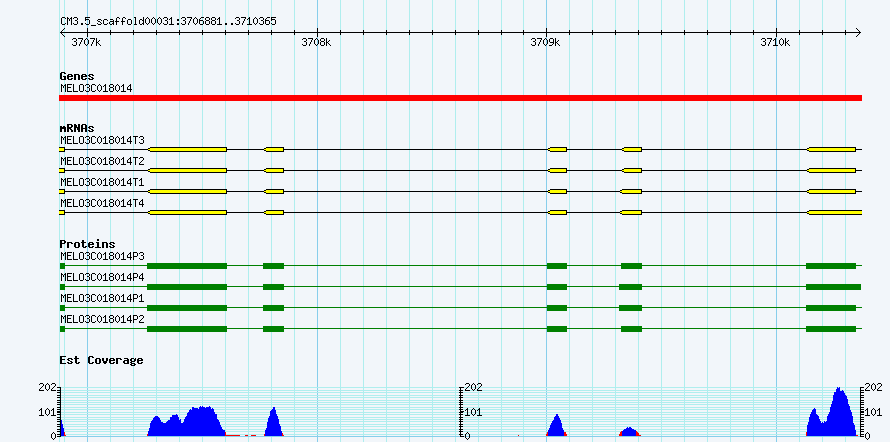Click the red MELO3C018014 gene bar

[x=460, y=98]
